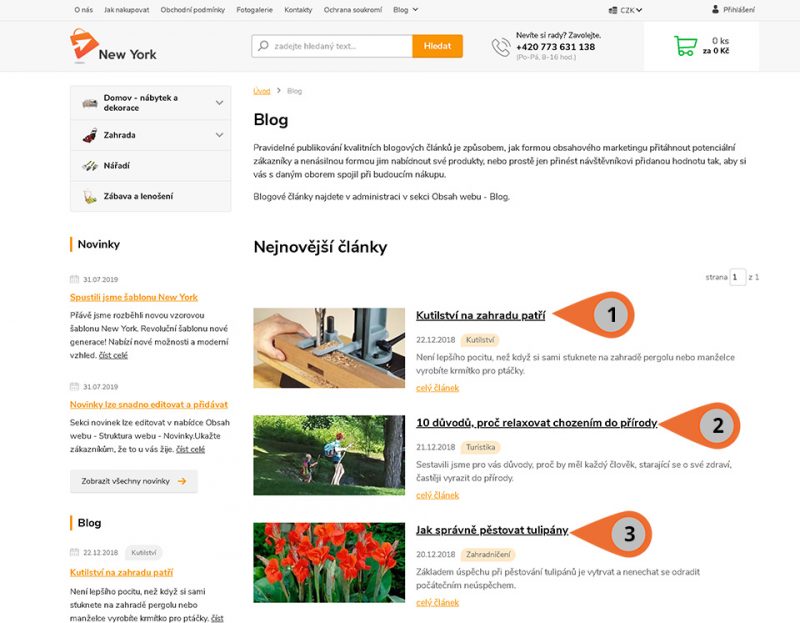Expand the Zahrada category chevron
800x623 pixels.
[219, 135]
